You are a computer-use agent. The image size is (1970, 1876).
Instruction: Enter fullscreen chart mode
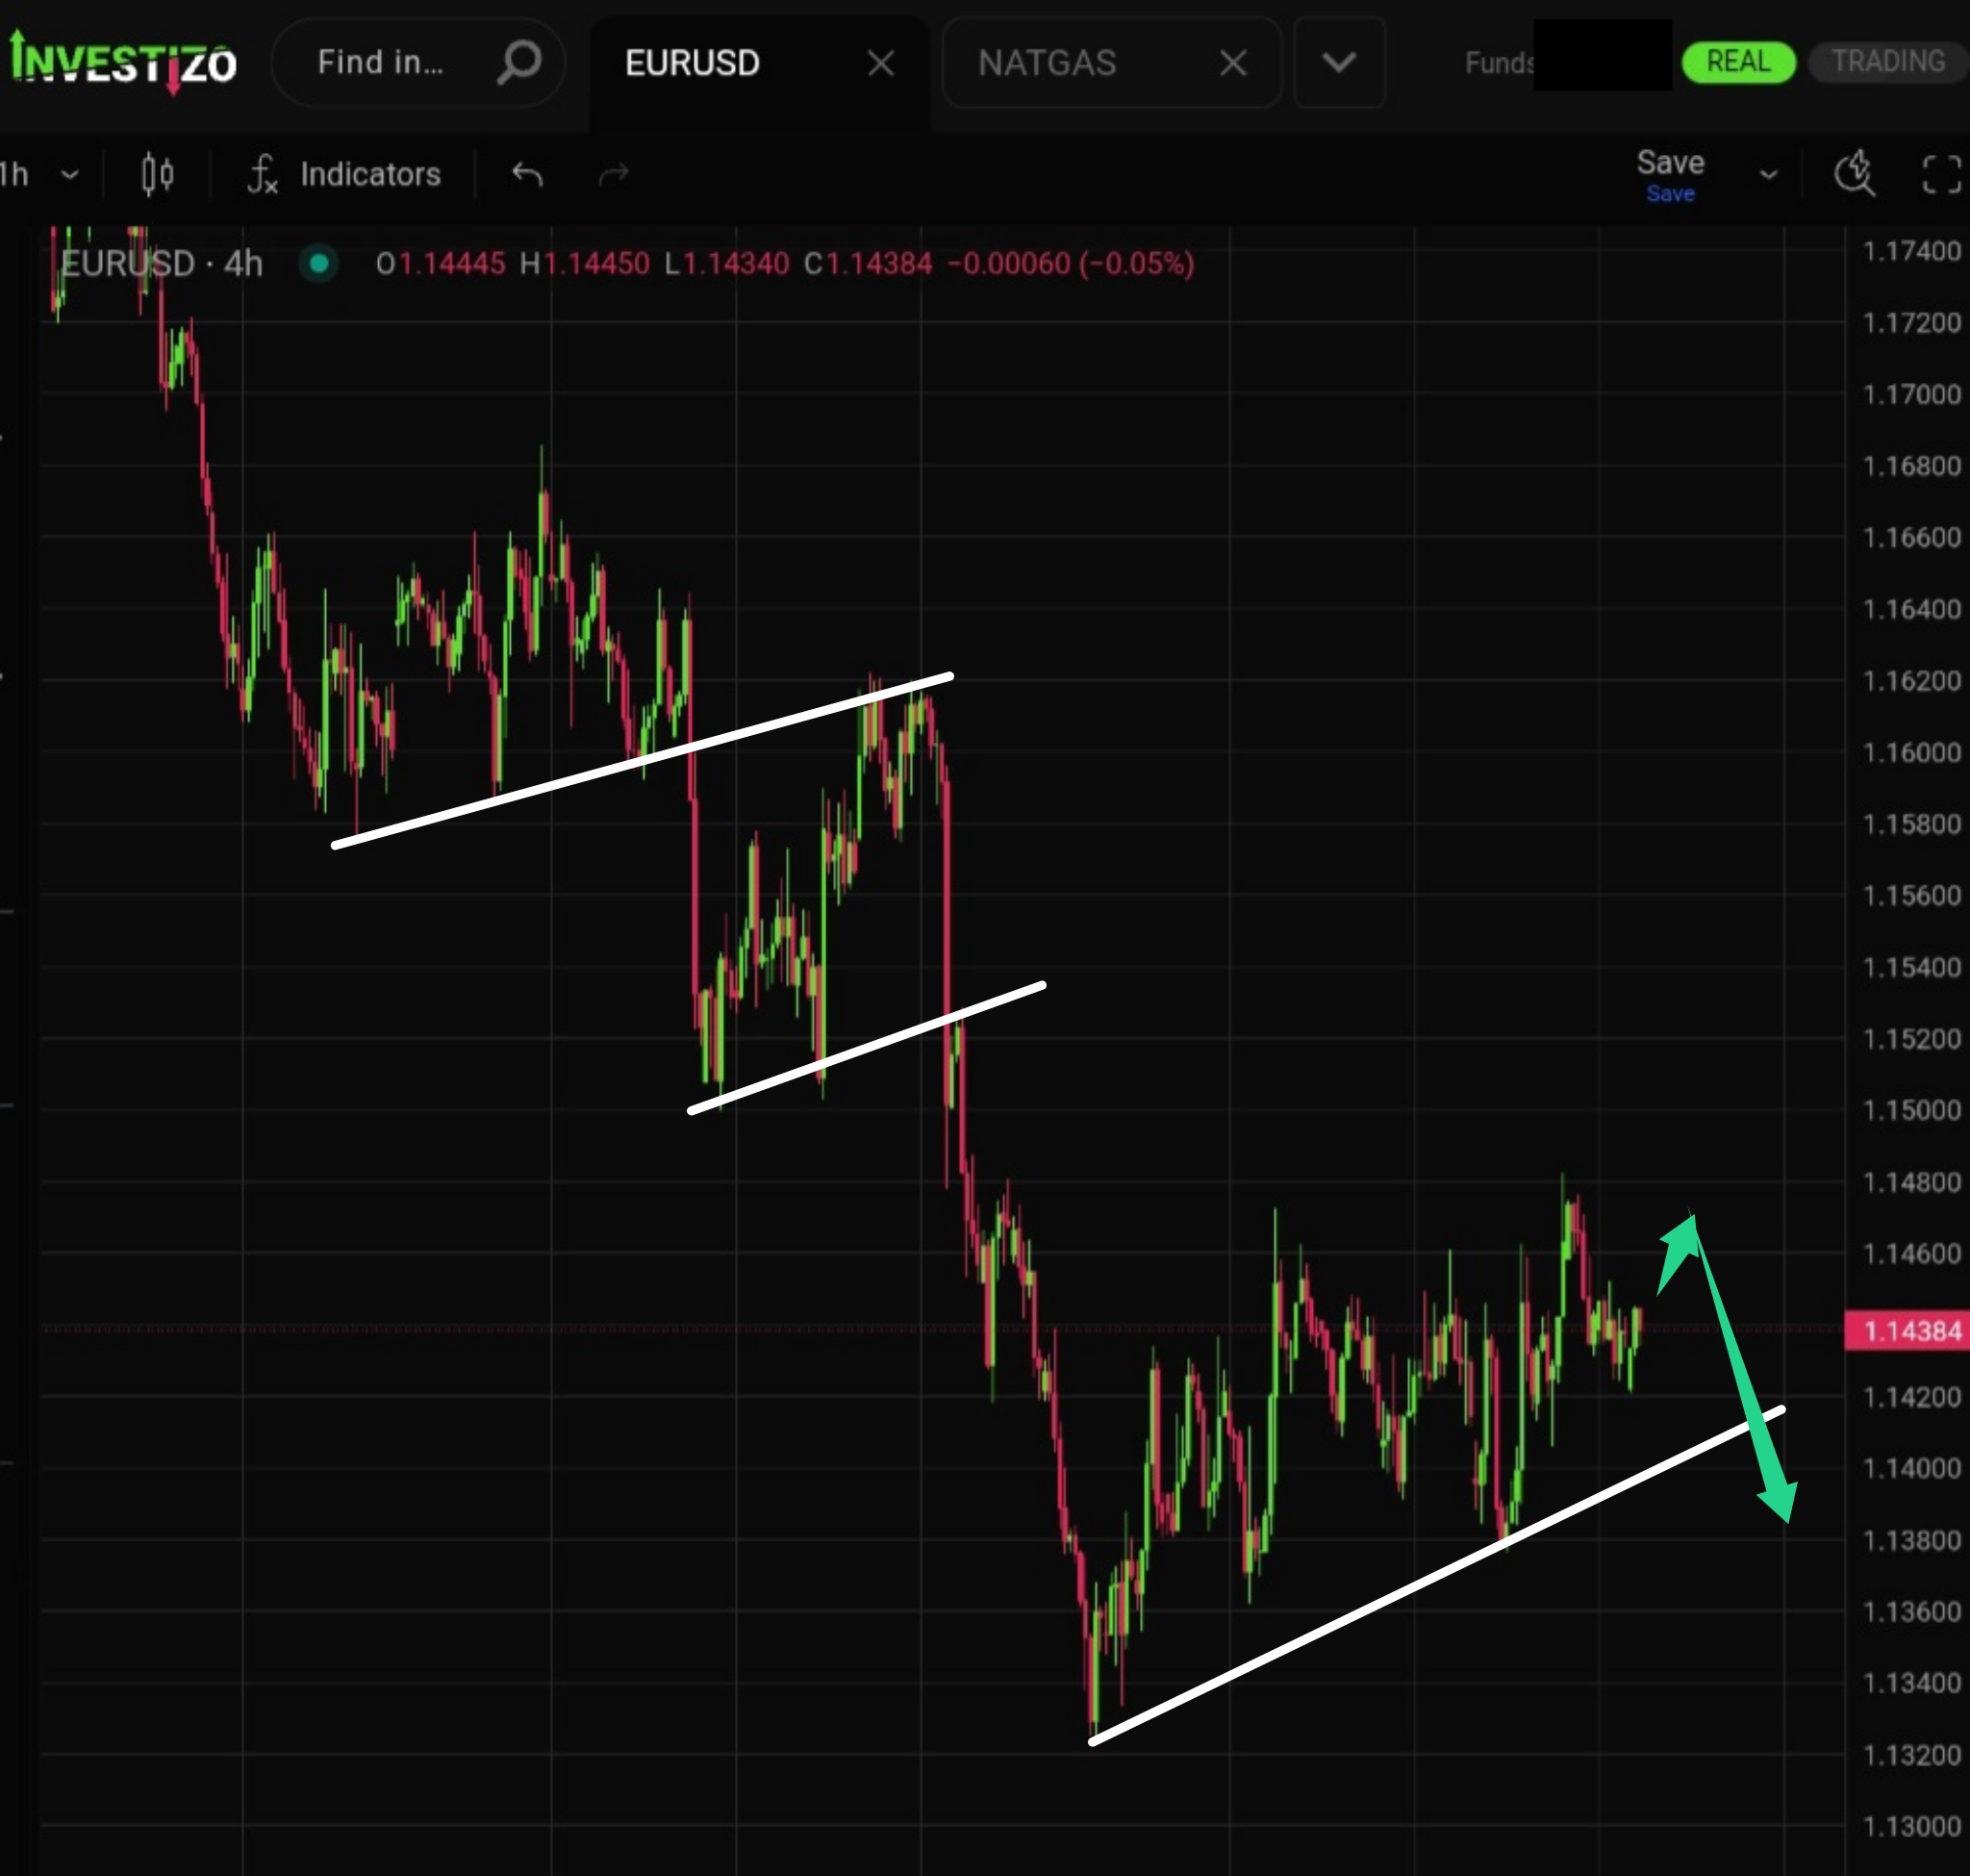1942,174
